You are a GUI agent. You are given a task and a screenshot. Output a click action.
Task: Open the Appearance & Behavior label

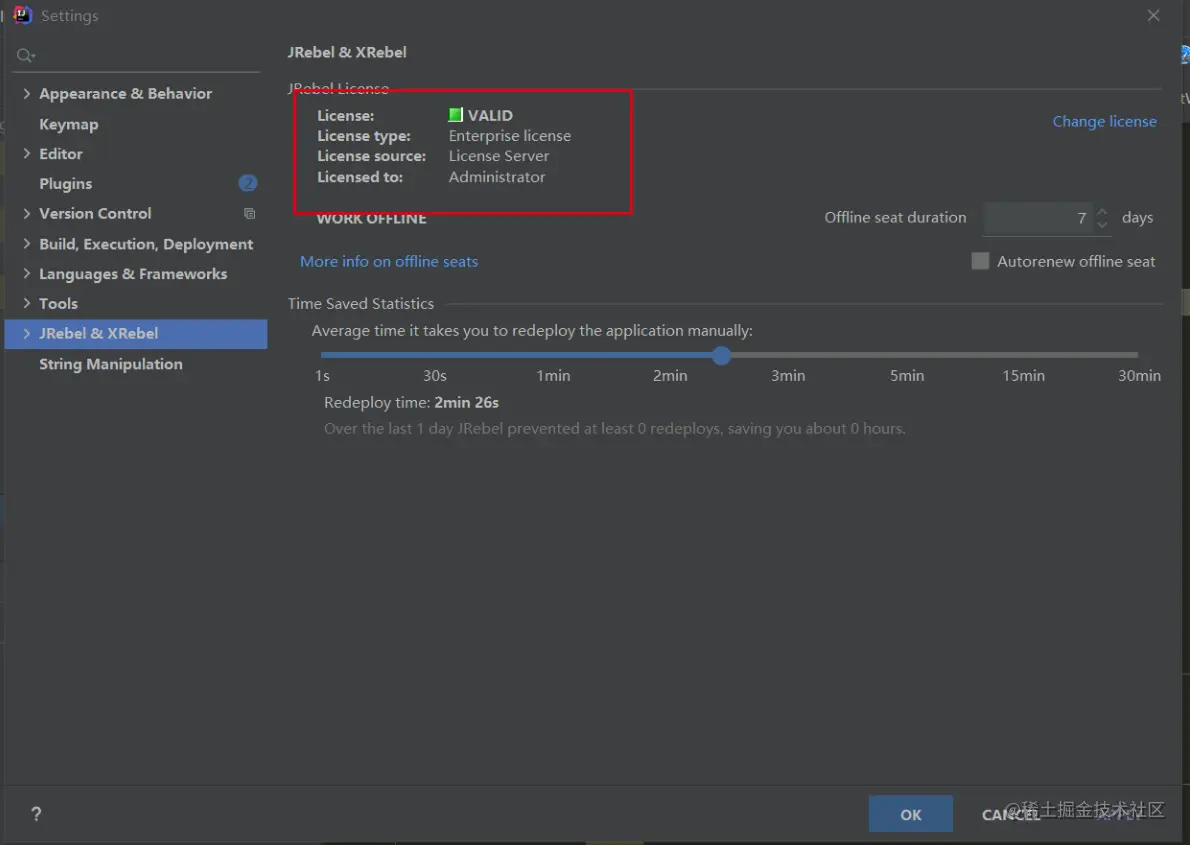point(126,93)
